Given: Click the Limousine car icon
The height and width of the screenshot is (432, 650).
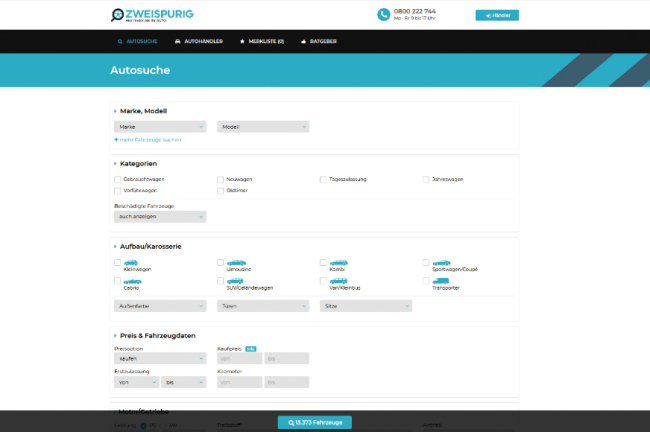Looking at the screenshot, I should click(x=236, y=262).
